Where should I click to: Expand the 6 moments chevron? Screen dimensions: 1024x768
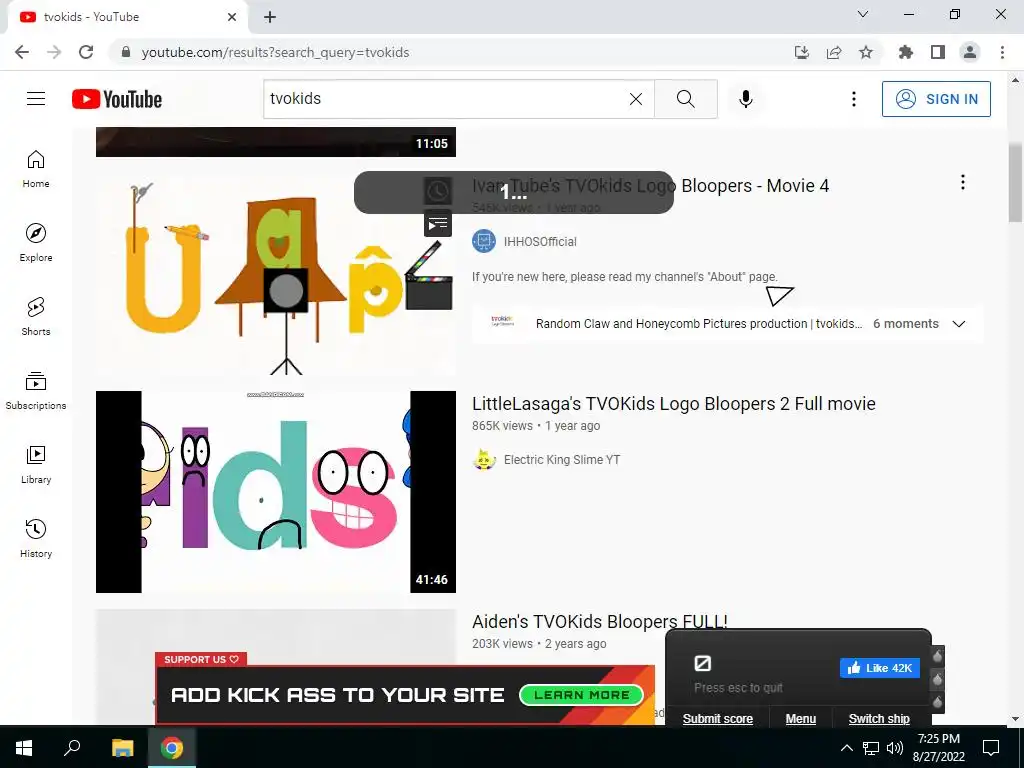pyautogui.click(x=959, y=324)
